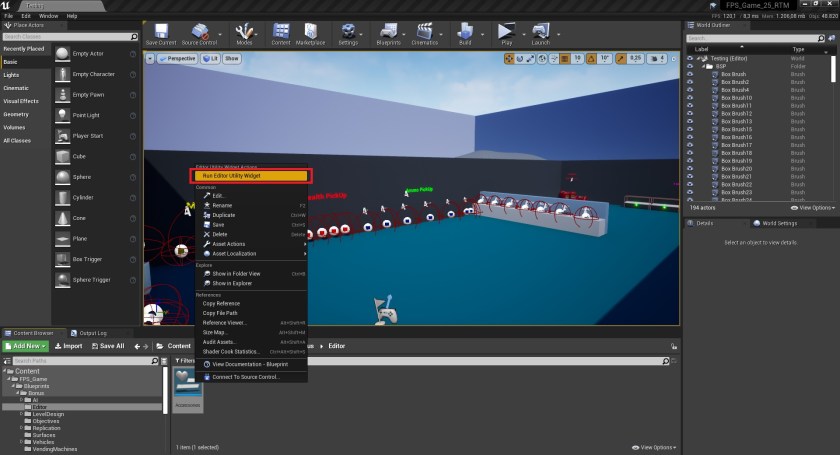This screenshot has height=455, width=840.
Task: Open the Source Control toolbar icon
Action: click(x=202, y=33)
